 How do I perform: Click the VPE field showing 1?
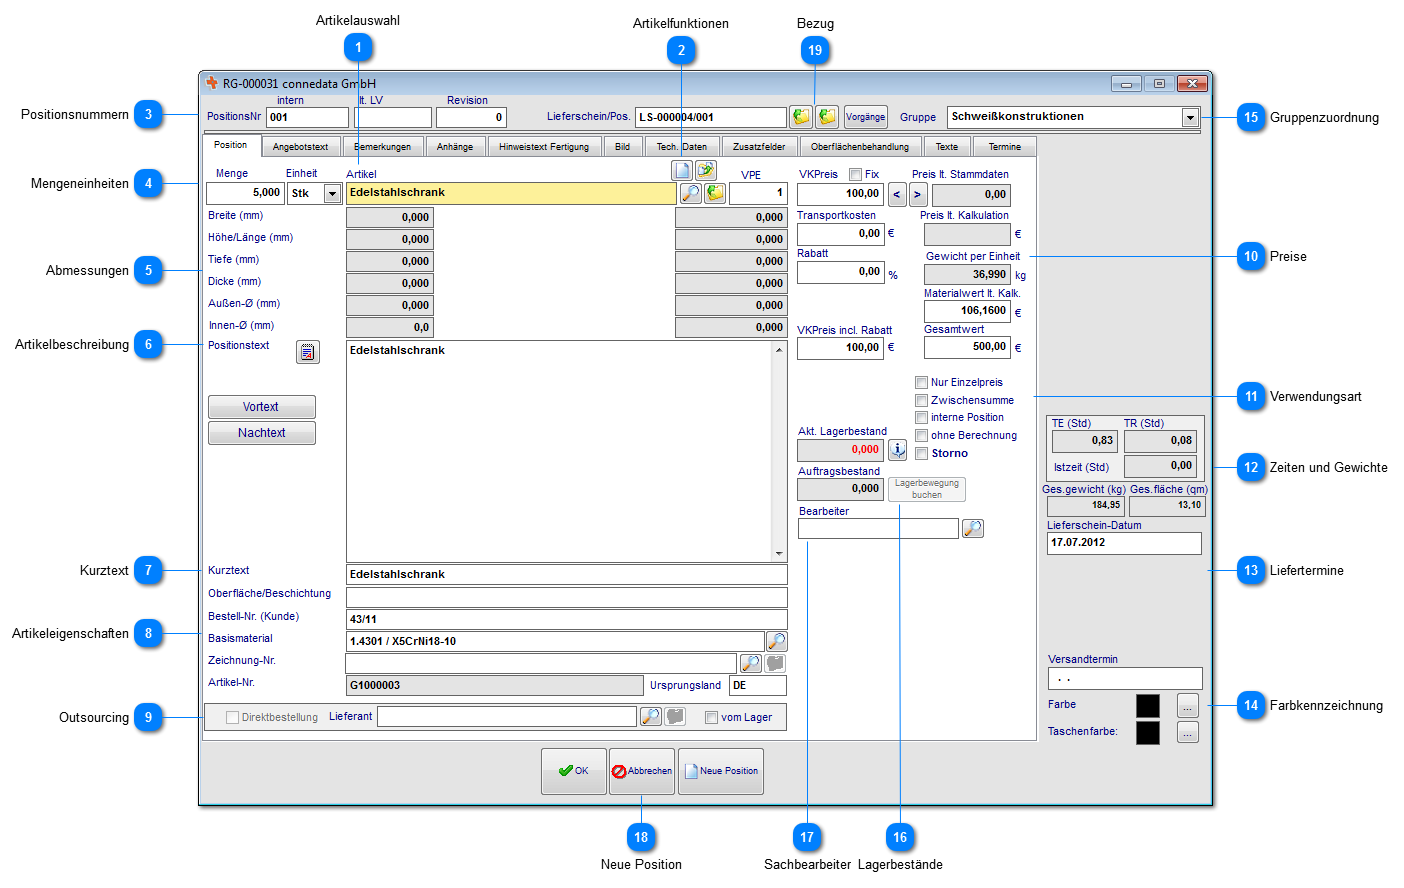tap(758, 193)
